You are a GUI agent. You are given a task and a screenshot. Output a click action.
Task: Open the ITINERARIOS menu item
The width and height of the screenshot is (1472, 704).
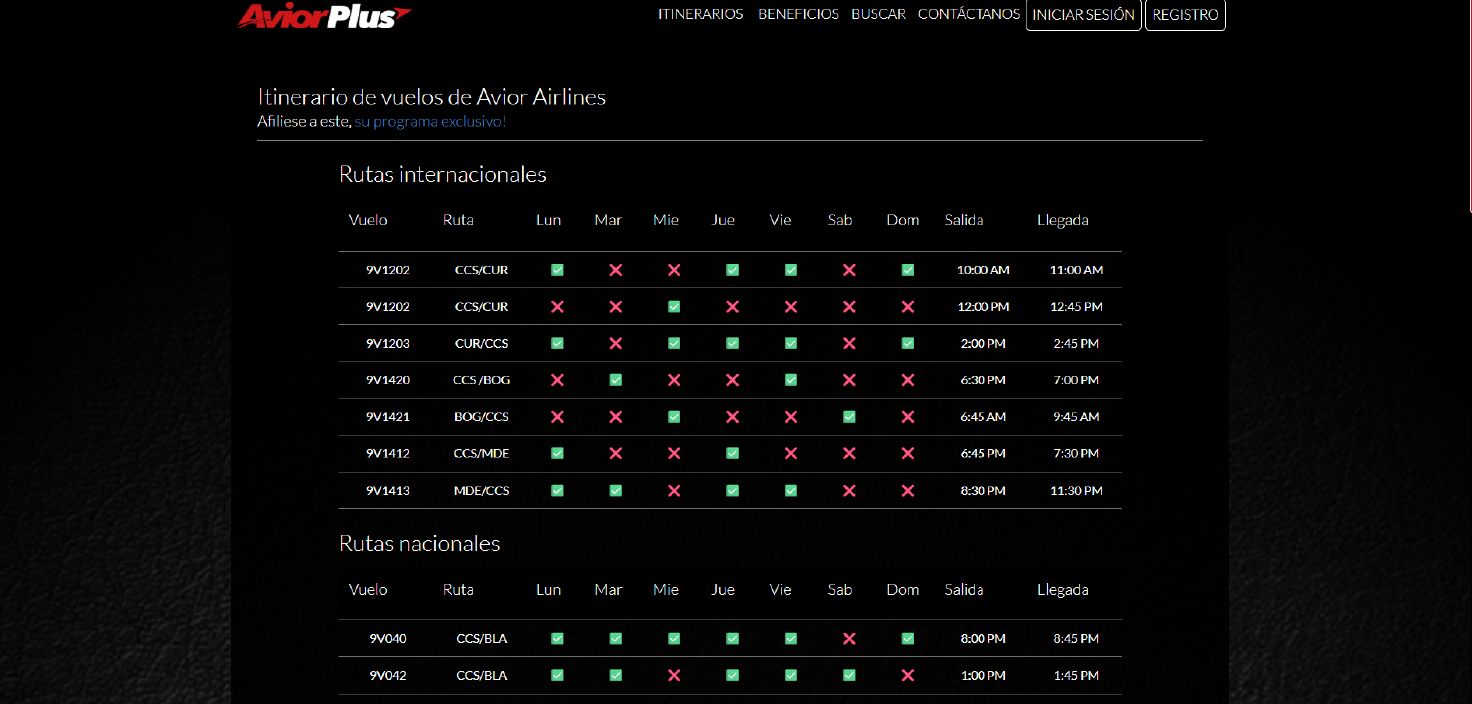point(700,15)
